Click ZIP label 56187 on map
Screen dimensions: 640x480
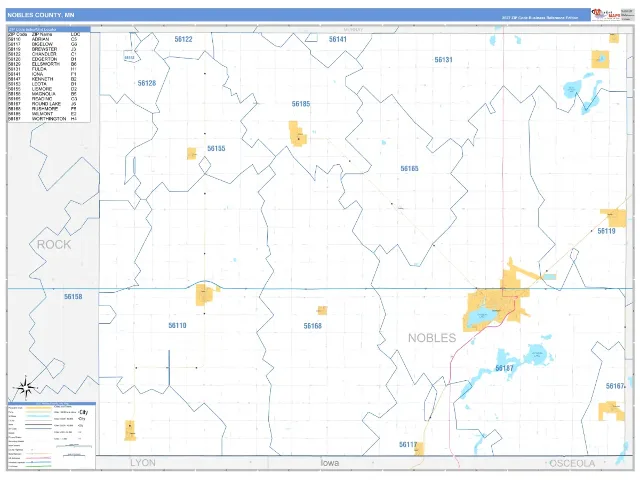504,368
